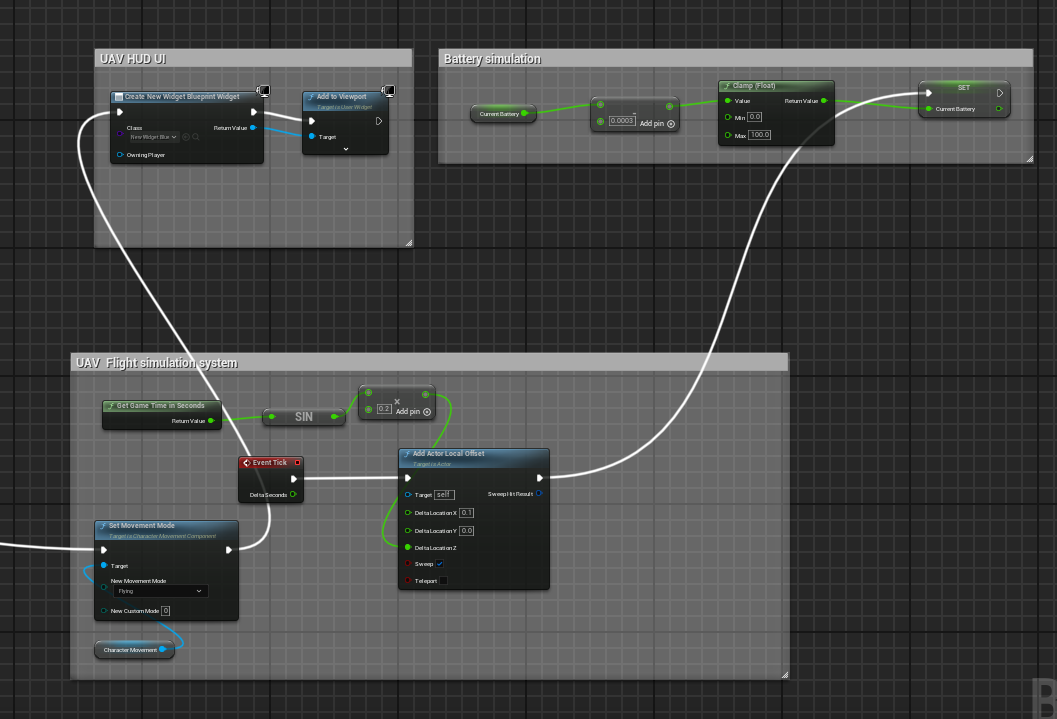This screenshot has height=719, width=1057.
Task: Click the Return Value pin on Clamp (Float)
Action: 824,101
